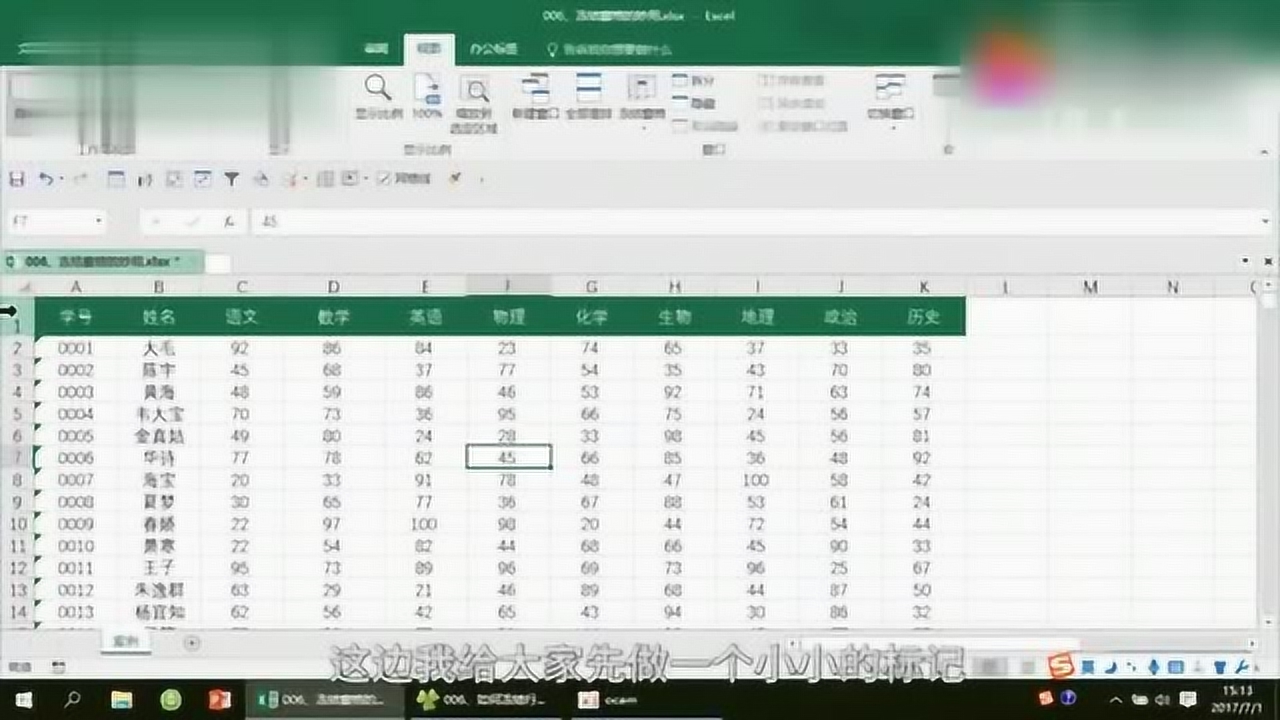
Task: Select the 案例 worksheet tab
Action: 125,642
